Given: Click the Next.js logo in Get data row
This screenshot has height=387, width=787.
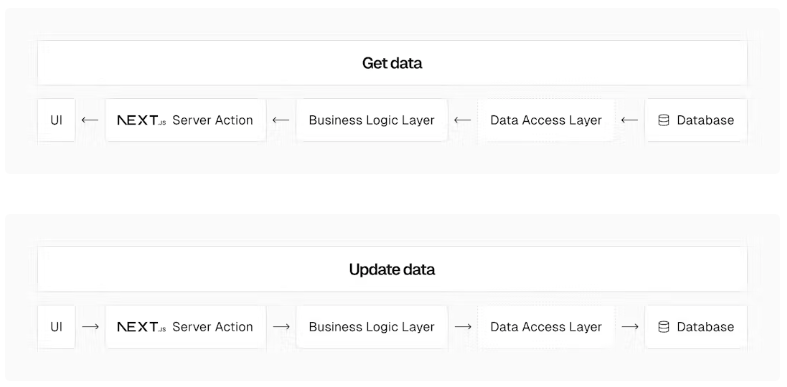Looking at the screenshot, I should 142,120.
